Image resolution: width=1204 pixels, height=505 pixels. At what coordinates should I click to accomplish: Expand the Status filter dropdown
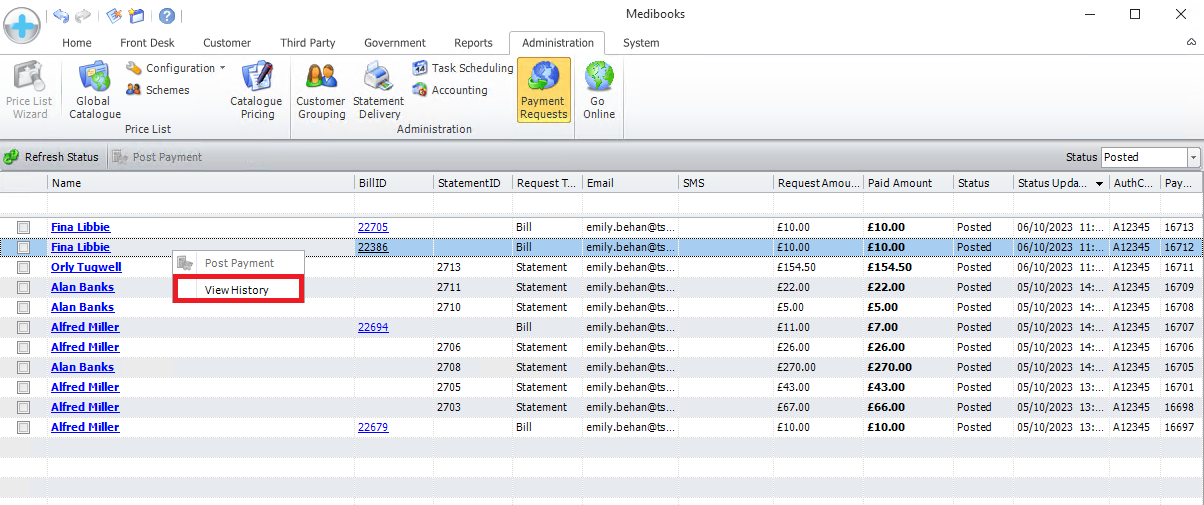[1193, 157]
